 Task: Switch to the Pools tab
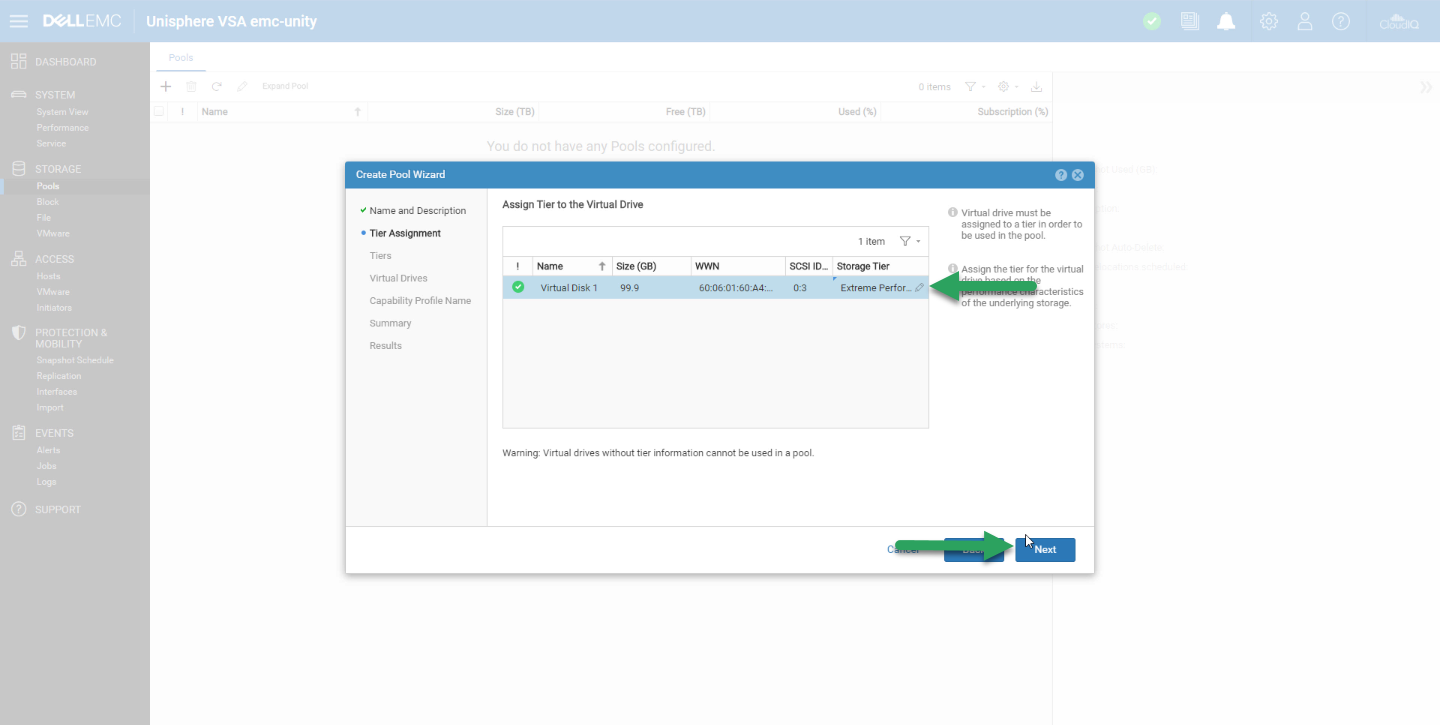[x=181, y=58]
